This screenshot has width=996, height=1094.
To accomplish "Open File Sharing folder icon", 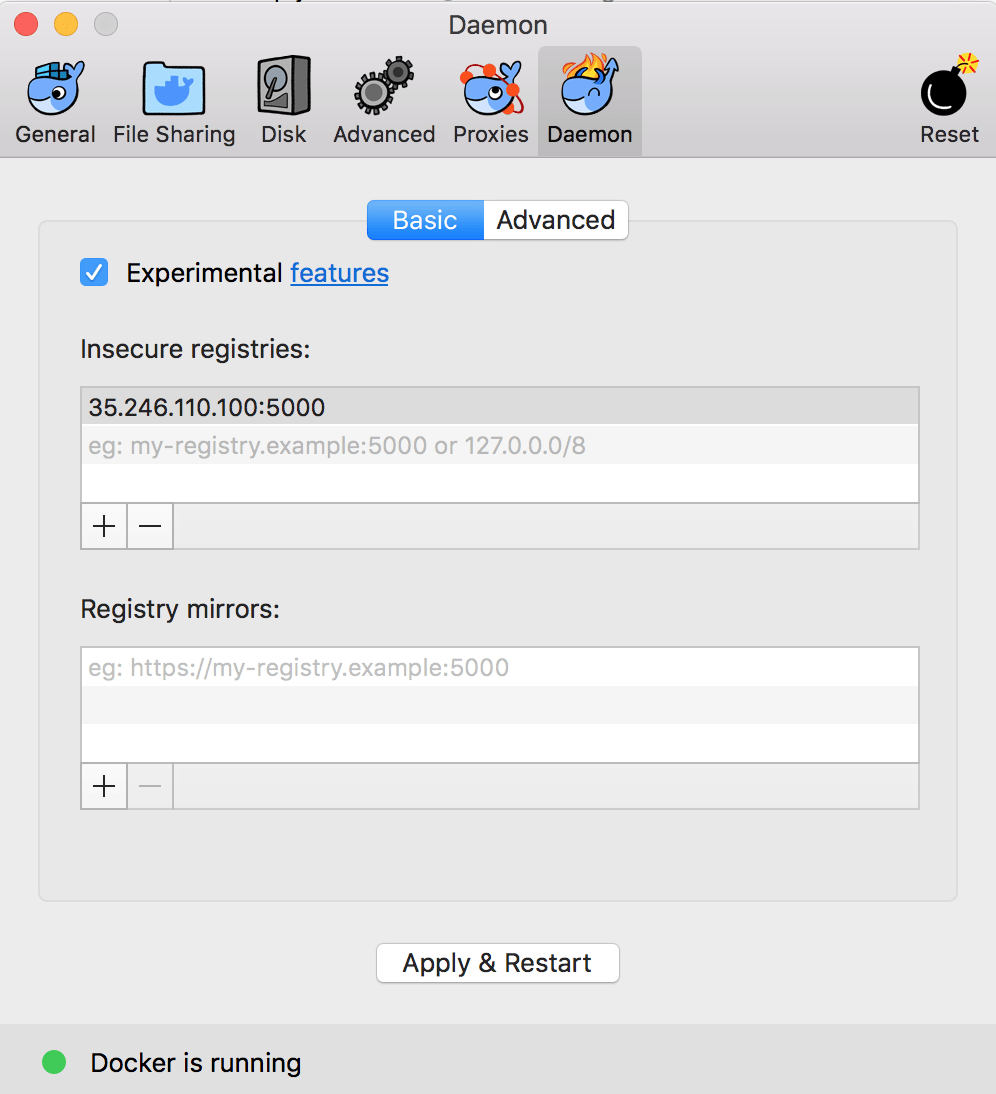I will point(174,89).
